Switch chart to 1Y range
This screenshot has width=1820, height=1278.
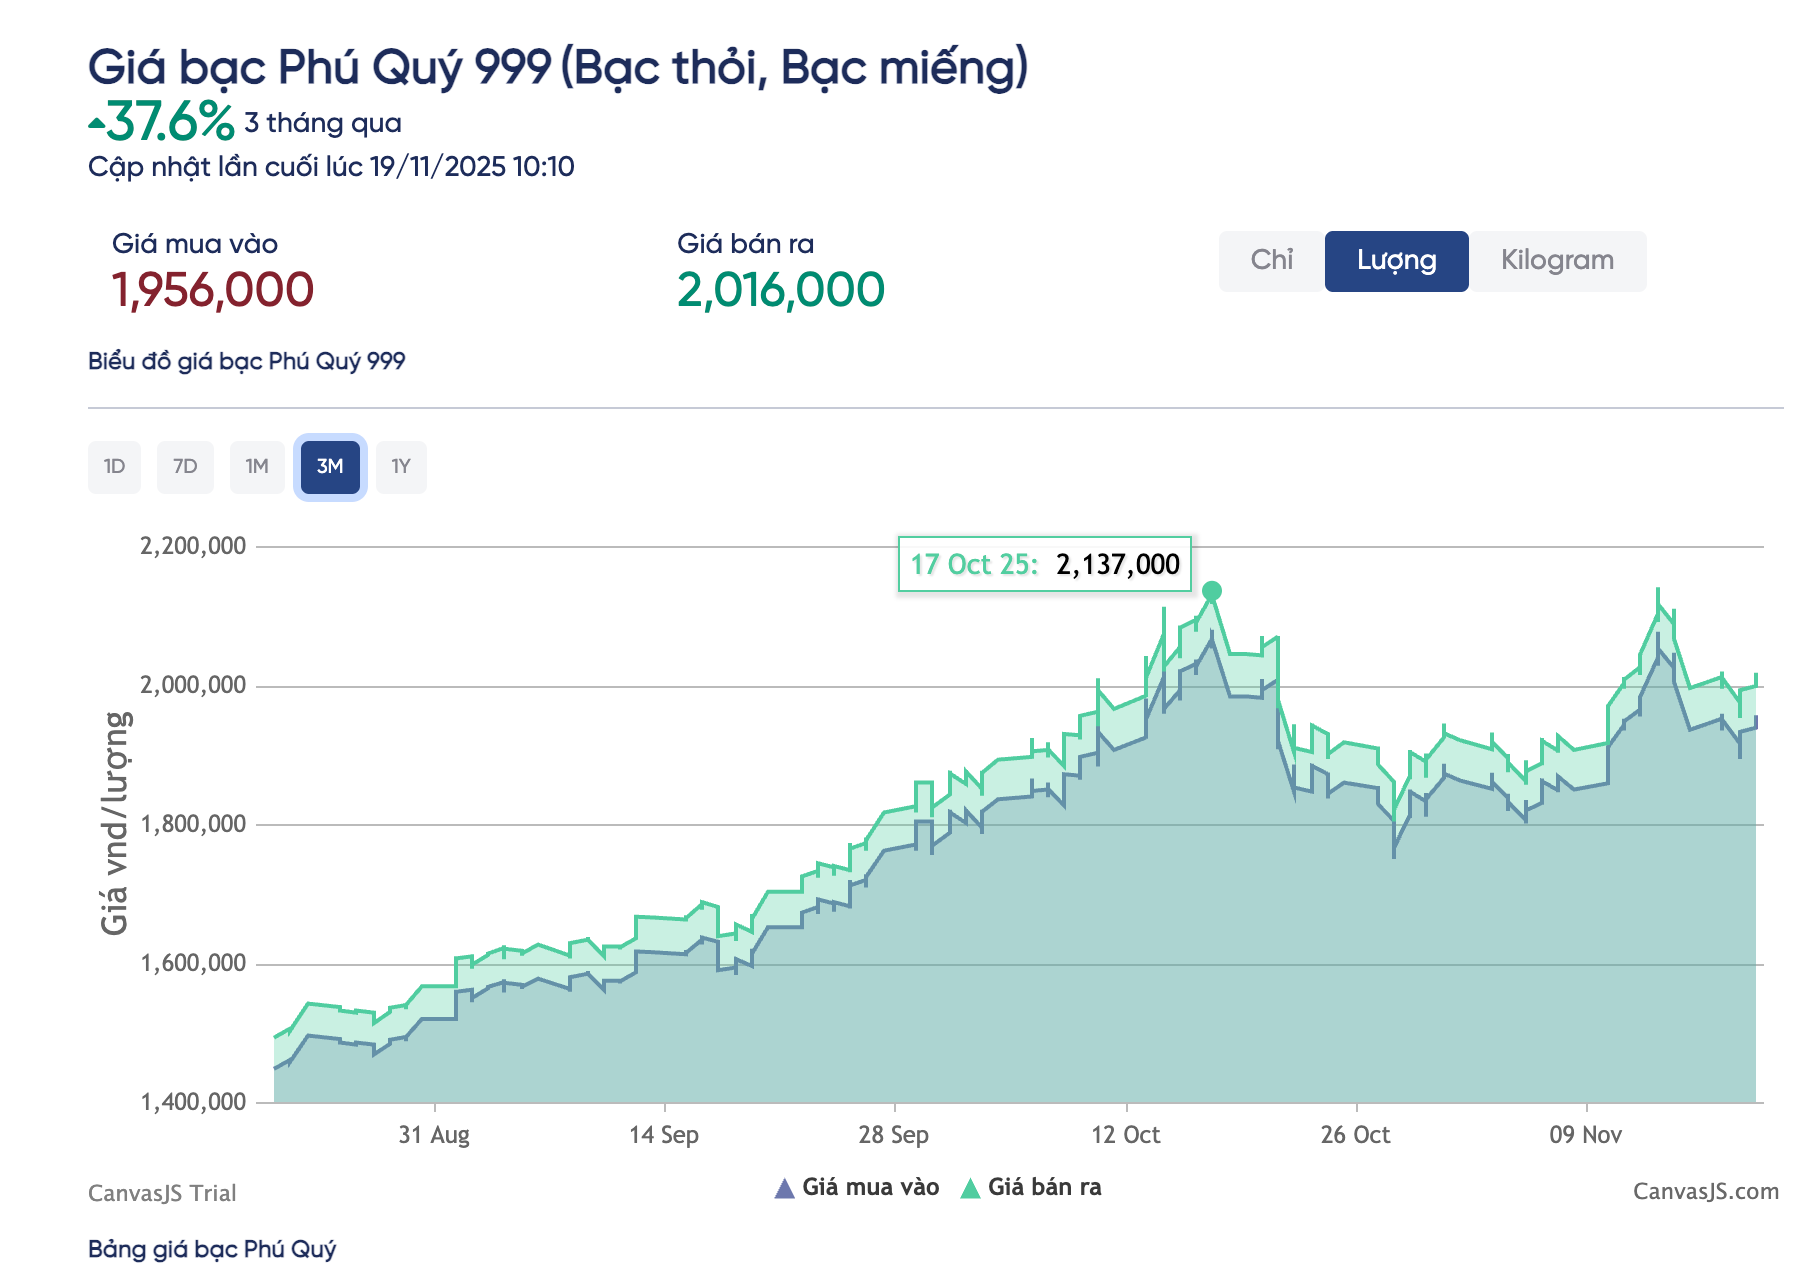coord(401,467)
